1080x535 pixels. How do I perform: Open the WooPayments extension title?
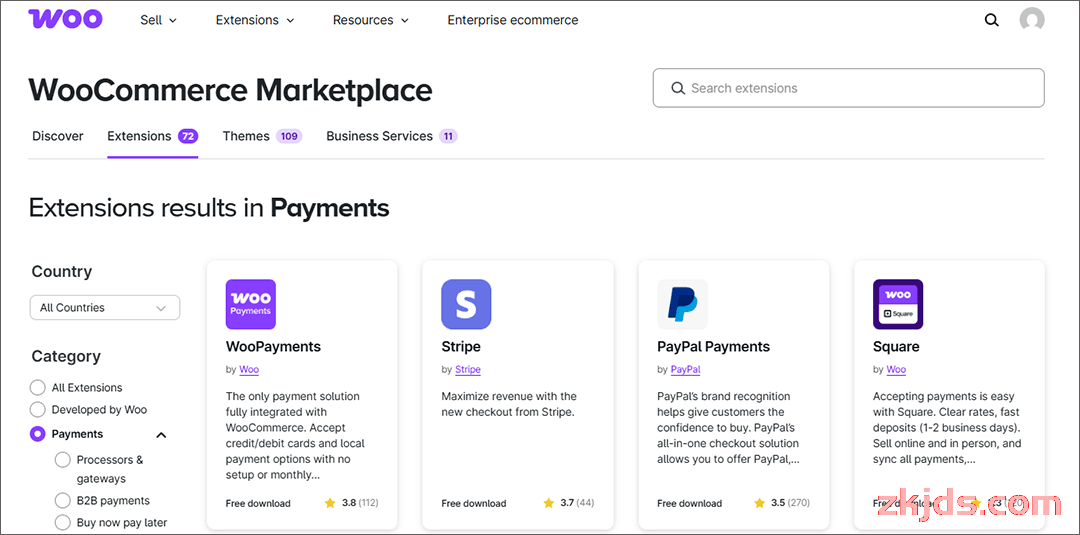click(273, 346)
